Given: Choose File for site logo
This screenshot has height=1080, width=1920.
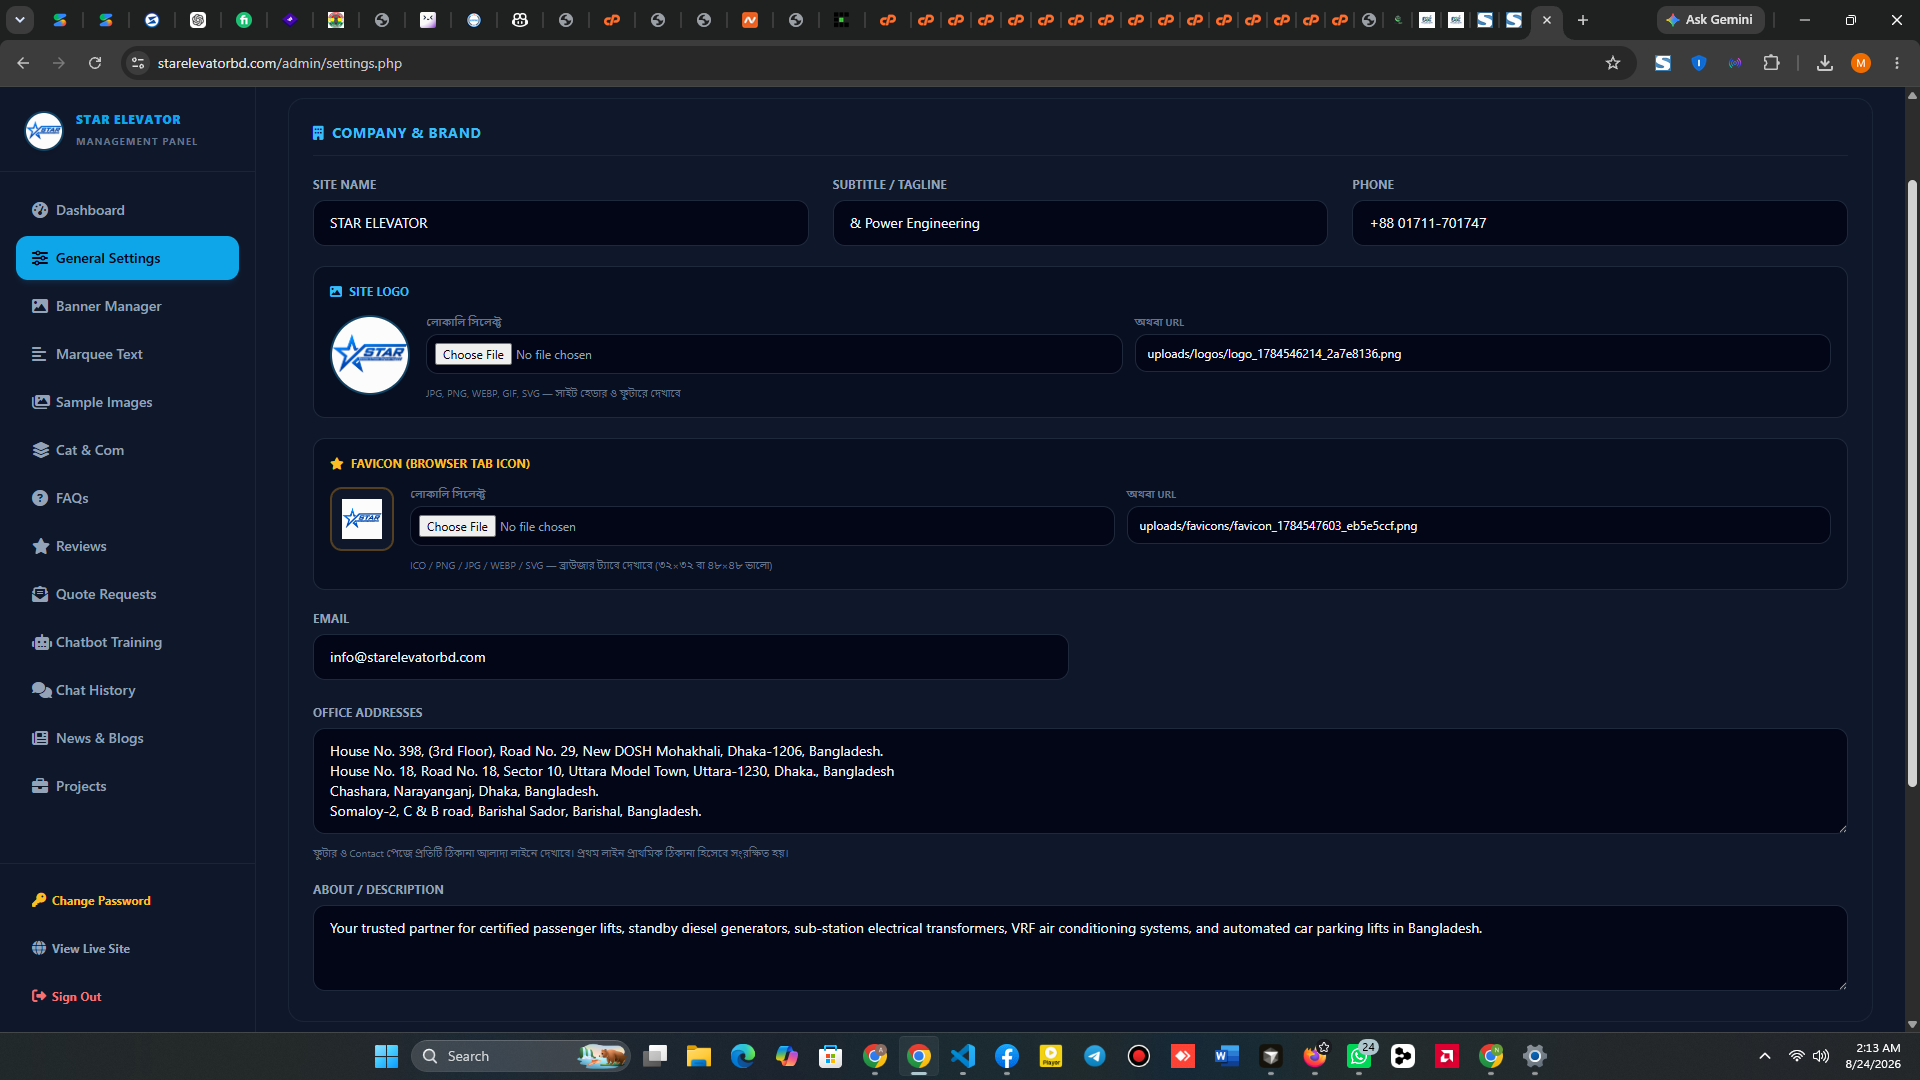Looking at the screenshot, I should pos(473,355).
